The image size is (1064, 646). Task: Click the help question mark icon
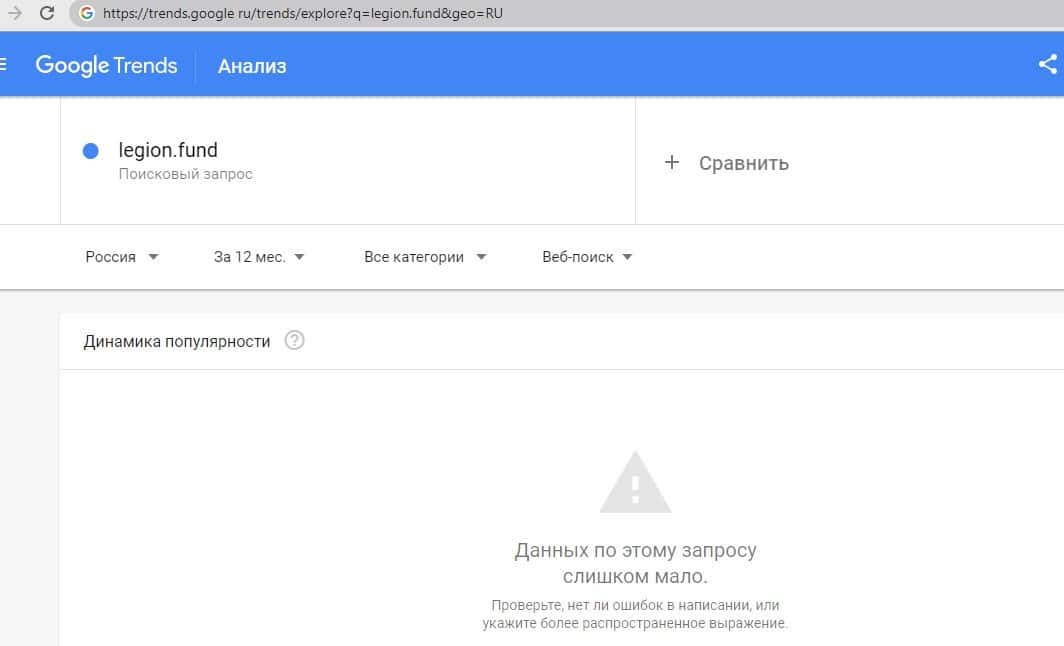pos(294,341)
